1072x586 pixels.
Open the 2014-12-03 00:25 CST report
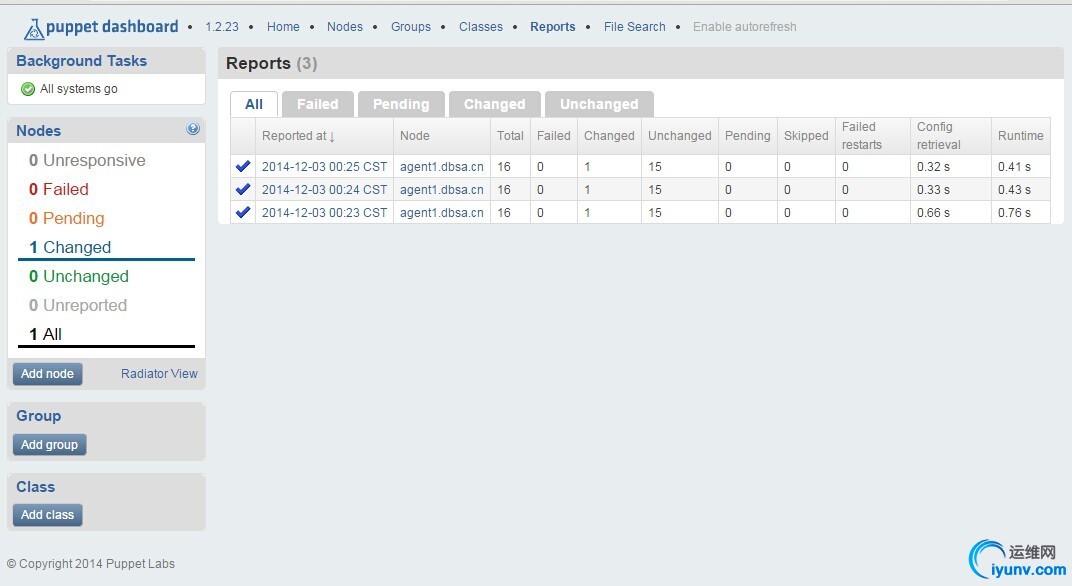324,166
